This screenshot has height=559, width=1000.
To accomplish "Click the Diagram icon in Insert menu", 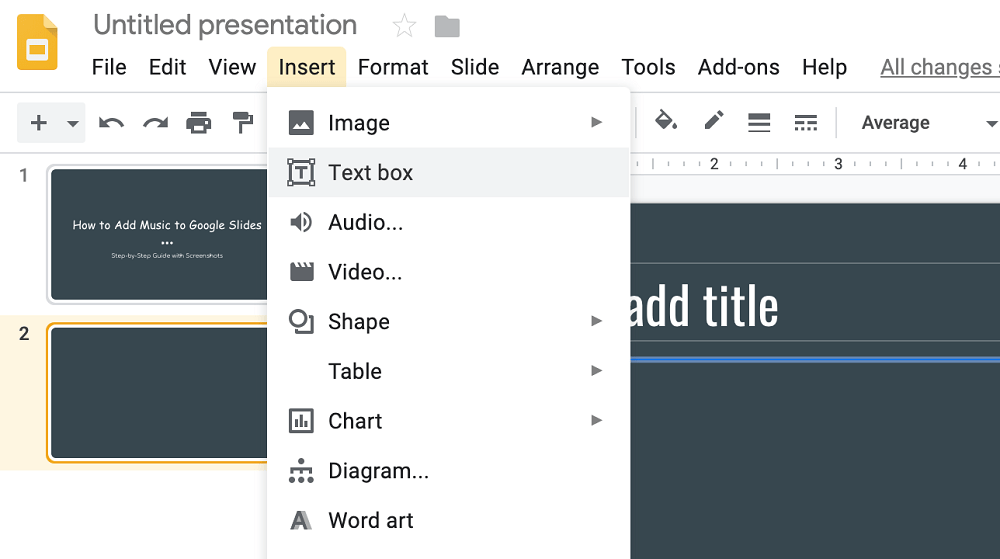I will tap(301, 470).
